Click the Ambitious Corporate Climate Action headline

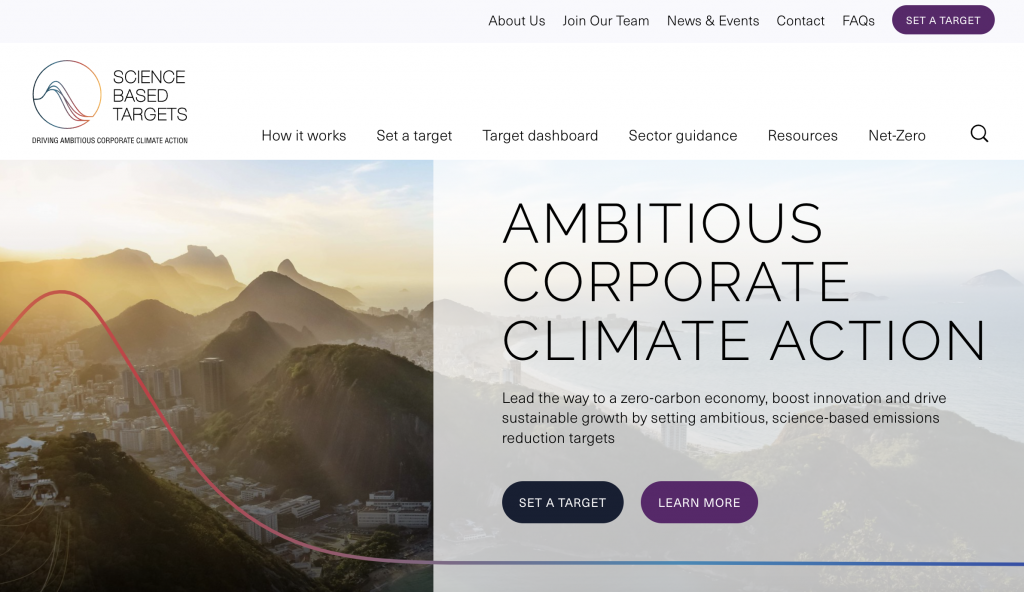pyautogui.click(x=743, y=281)
